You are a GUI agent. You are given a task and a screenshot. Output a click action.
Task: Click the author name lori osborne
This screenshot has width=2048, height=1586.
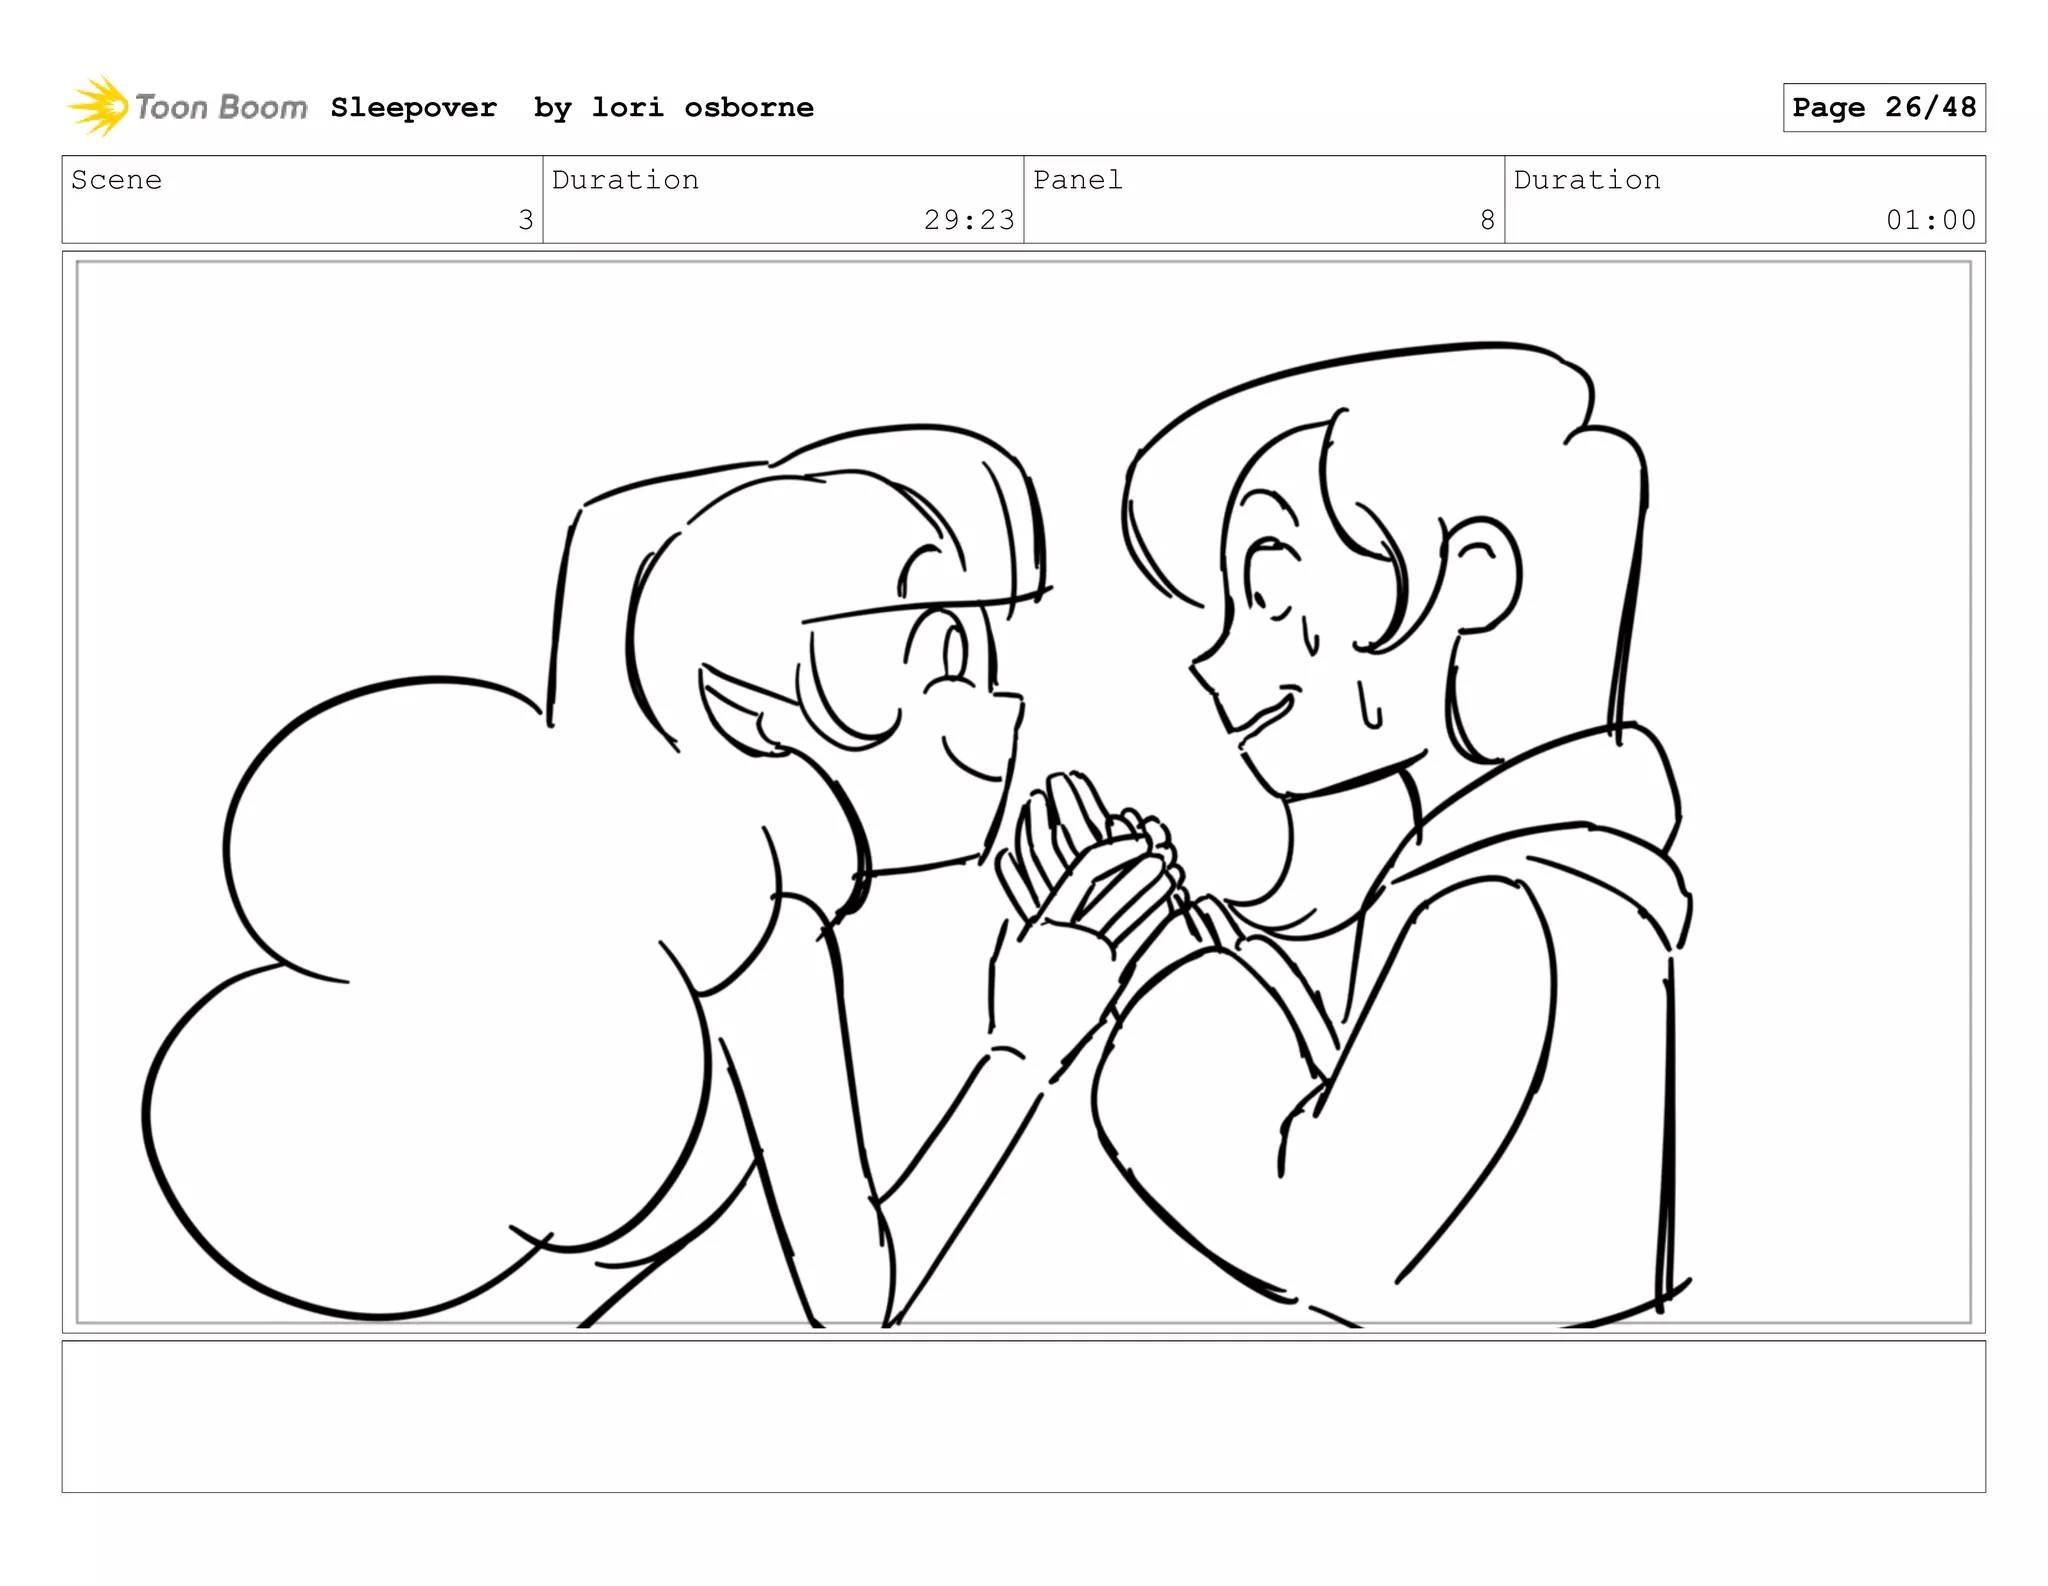click(x=702, y=108)
